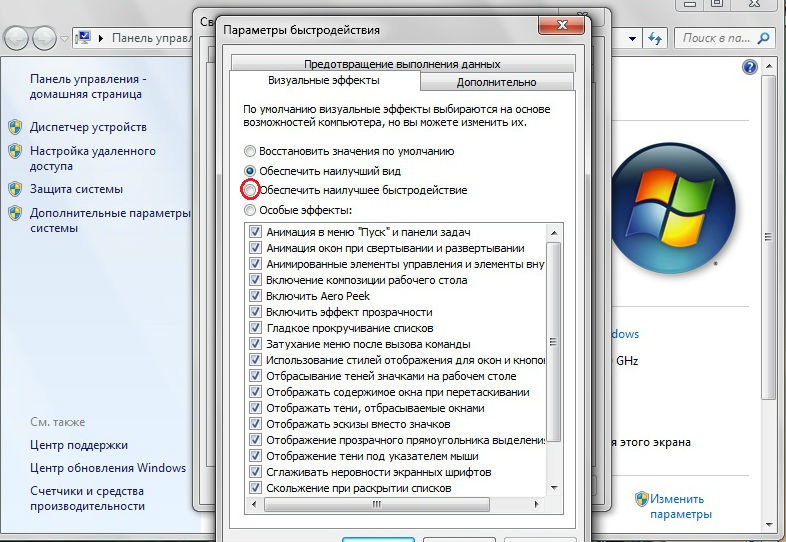
Task: Uncheck Затухание меню после вызова команды
Action: 255,344
